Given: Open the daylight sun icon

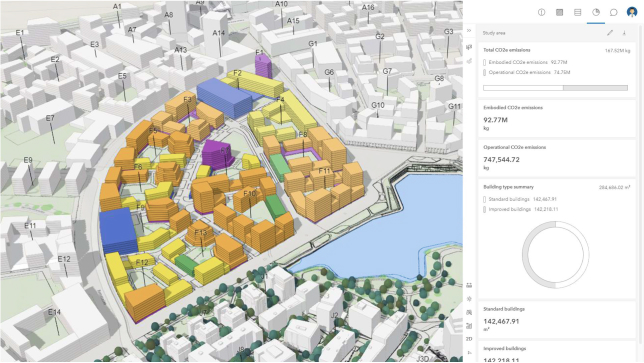Looking at the screenshot, I should coord(469,299).
